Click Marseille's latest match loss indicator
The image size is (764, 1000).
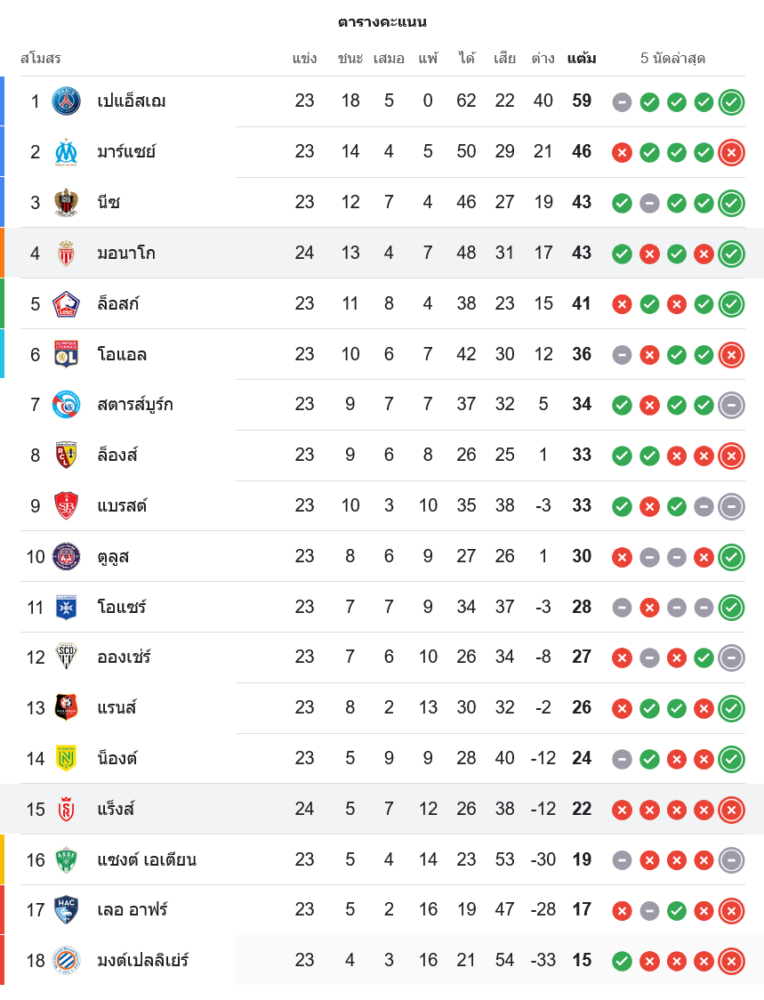[731, 152]
